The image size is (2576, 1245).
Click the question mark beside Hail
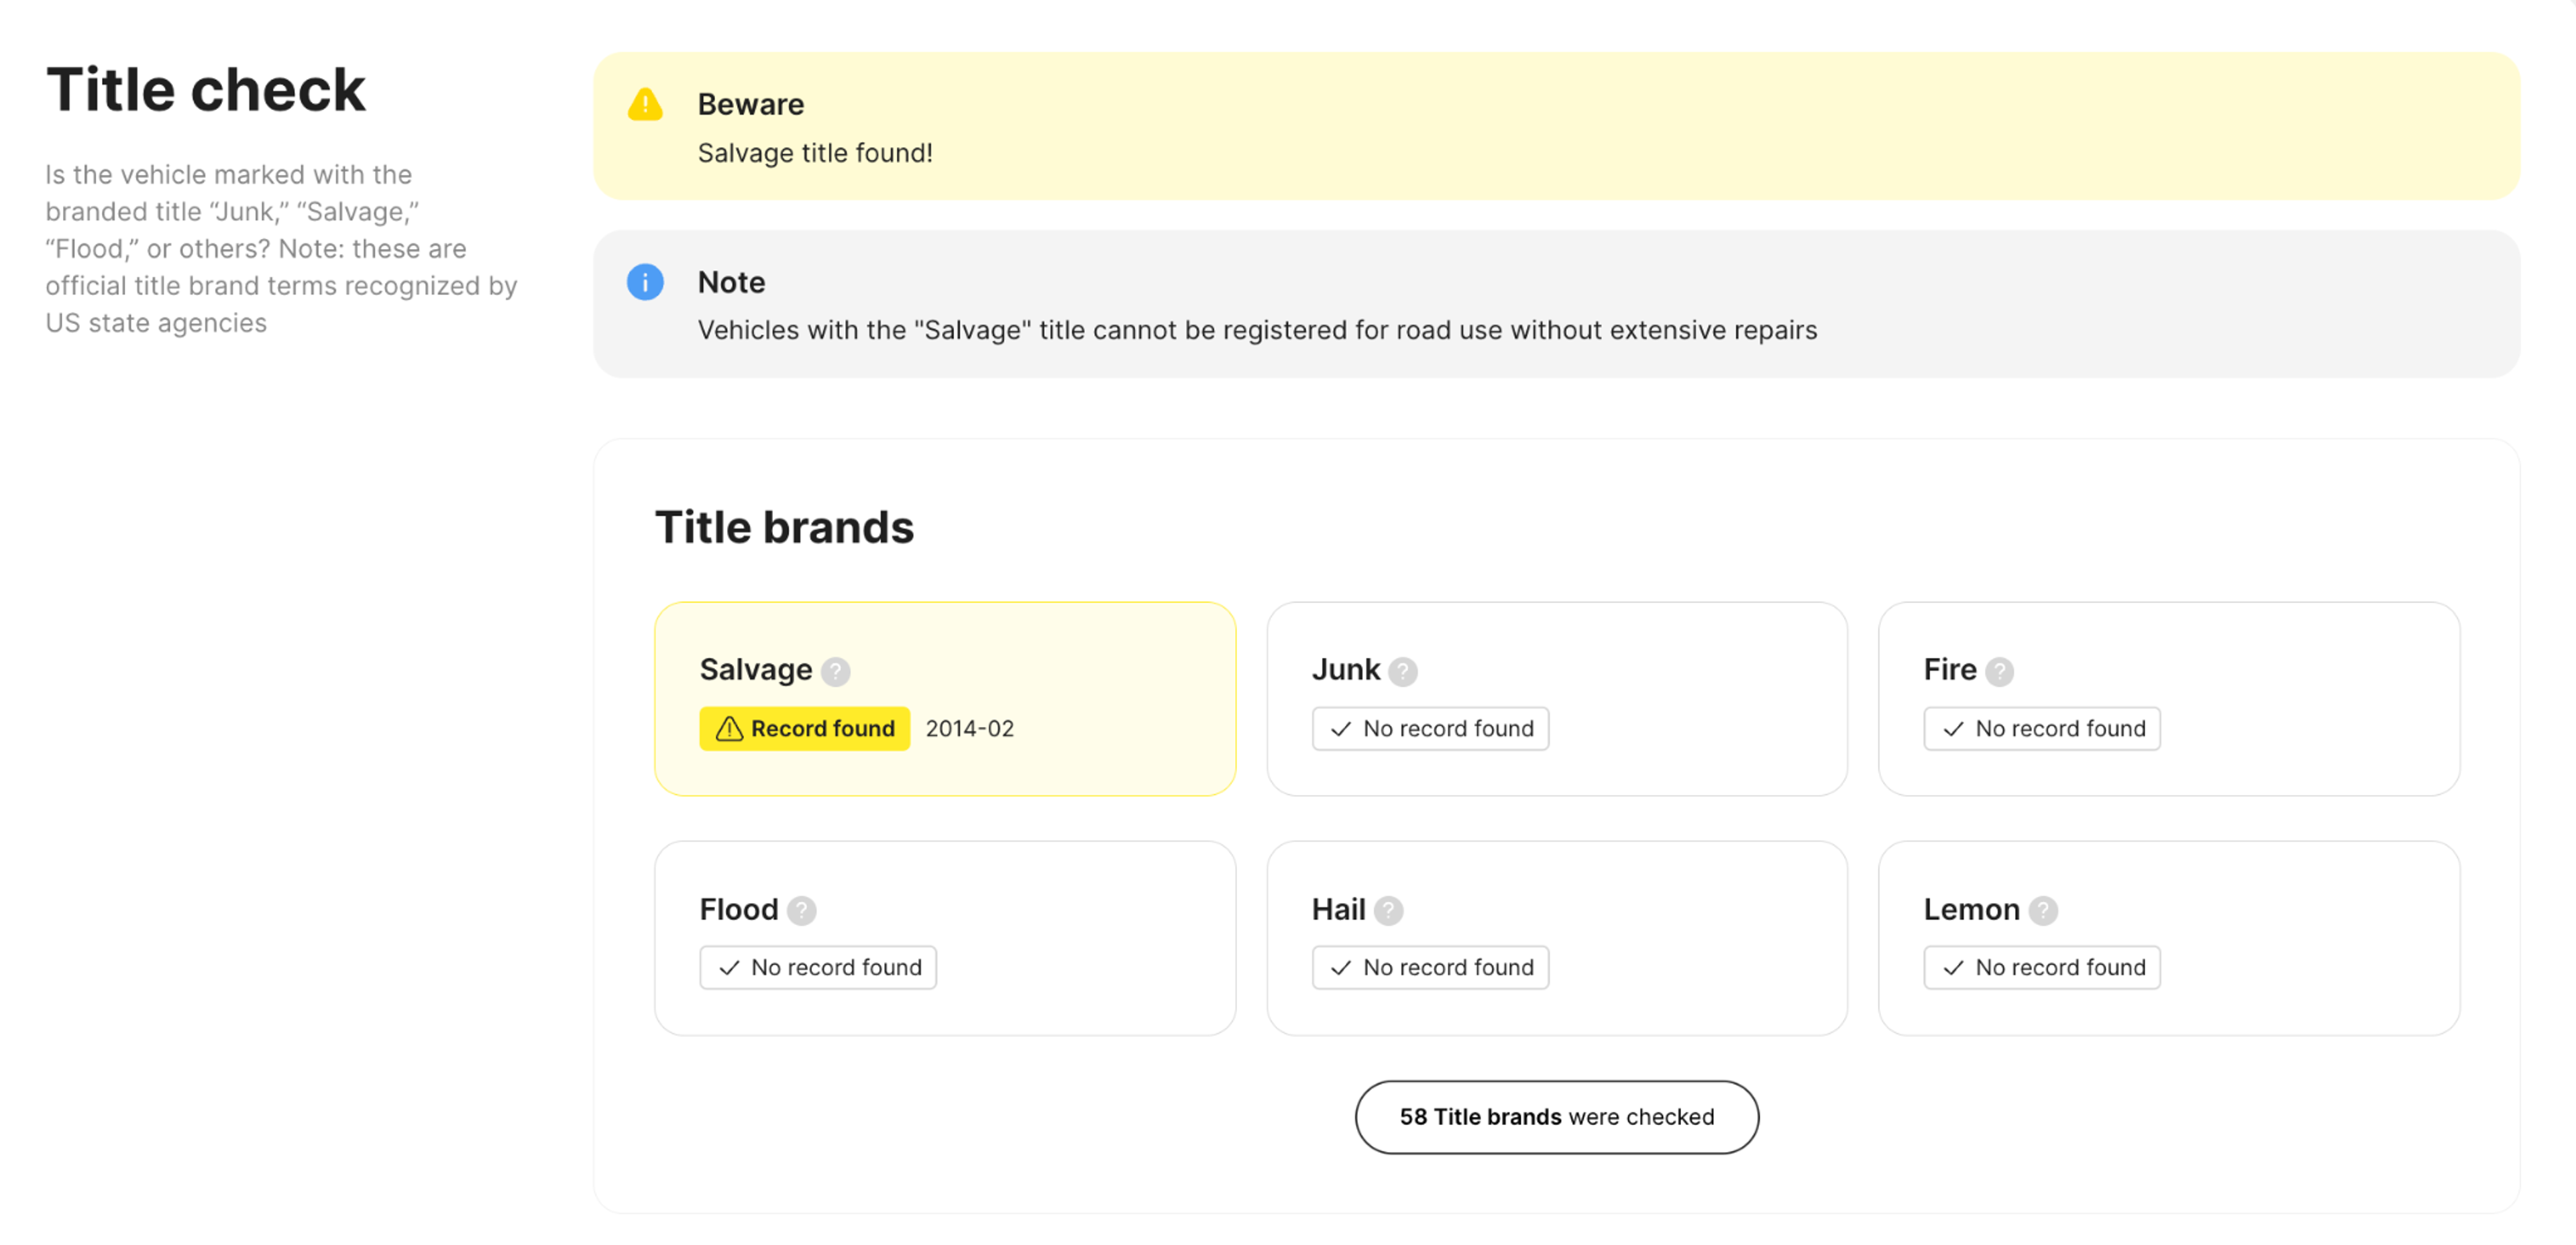coord(1388,910)
